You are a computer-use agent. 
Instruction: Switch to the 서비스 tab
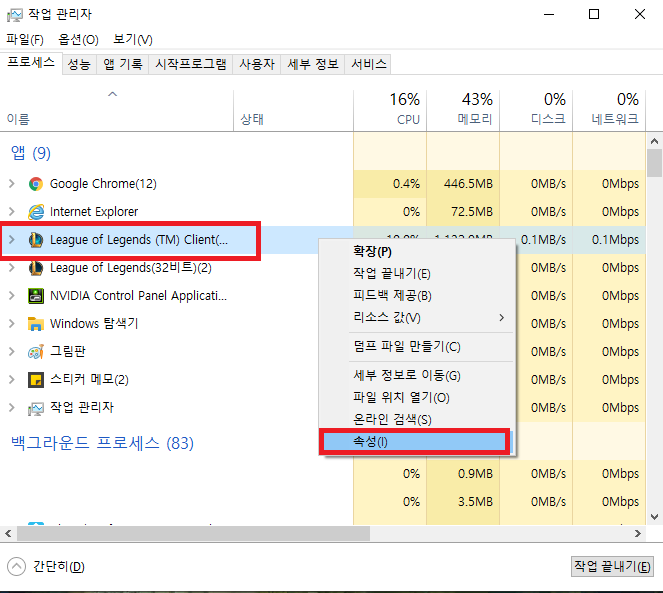coord(368,64)
